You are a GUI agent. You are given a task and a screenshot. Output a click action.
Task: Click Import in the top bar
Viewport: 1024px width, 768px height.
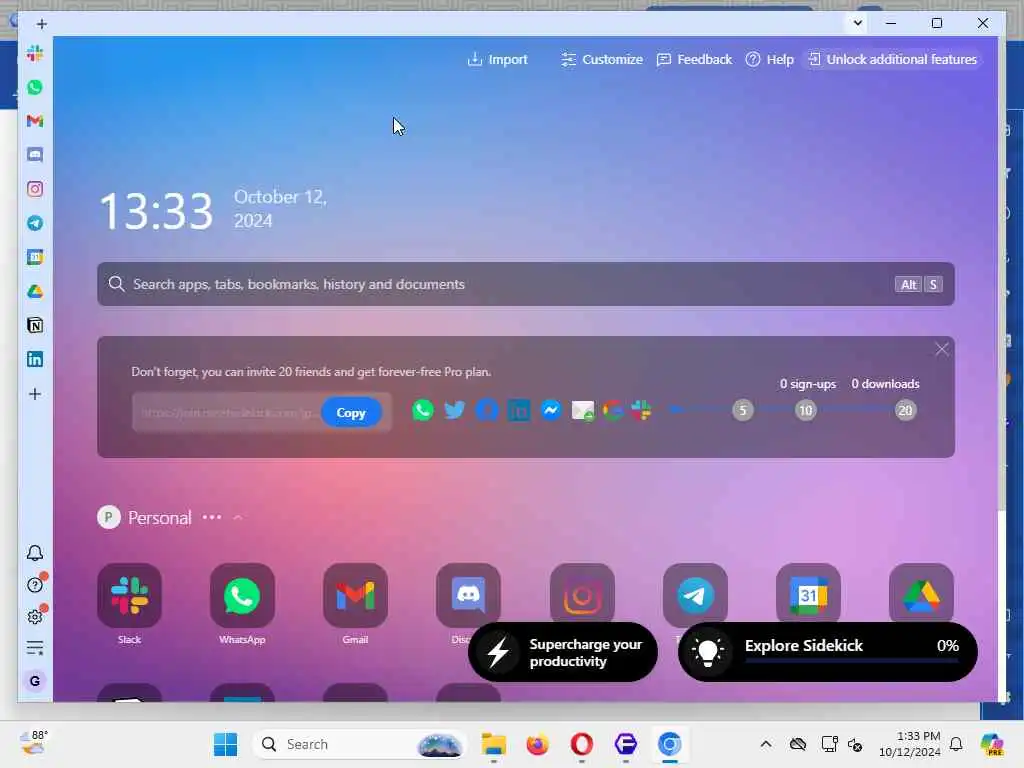point(498,59)
